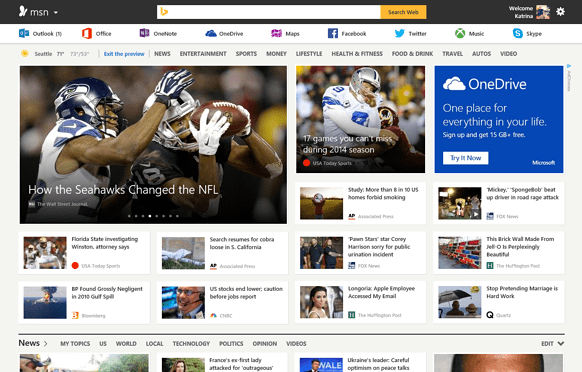Switch to the POLITICS news tab
Screen dimensions: 582x372
[x=231, y=344]
